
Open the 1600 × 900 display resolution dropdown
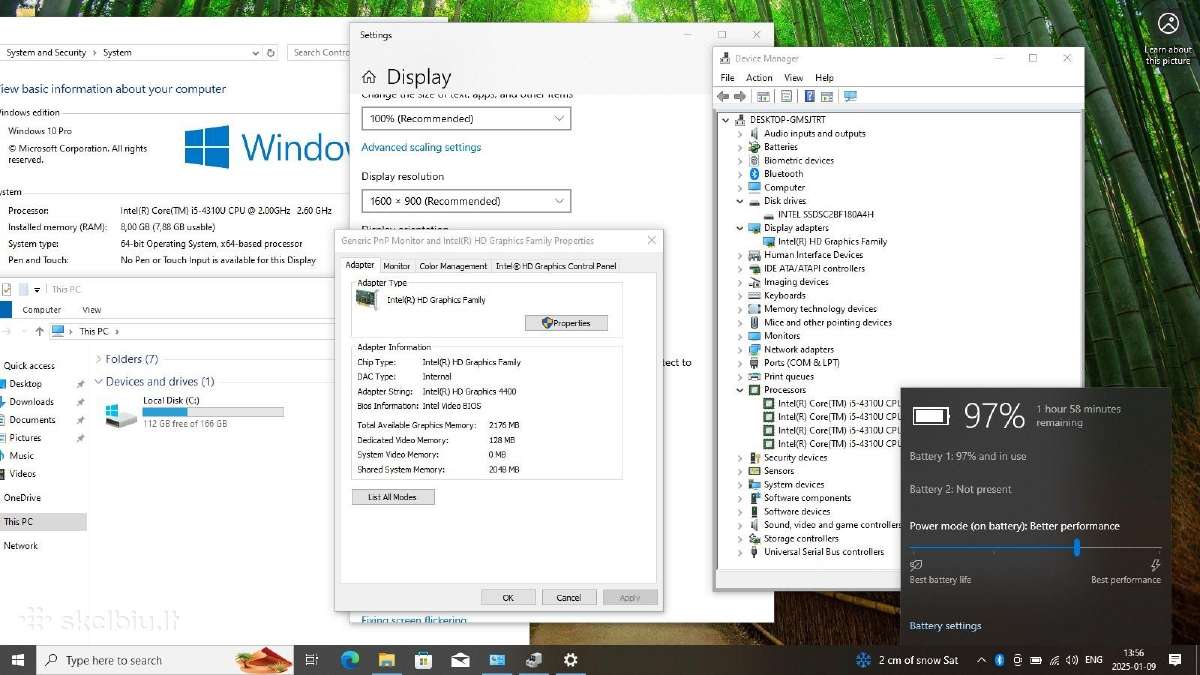pos(466,201)
